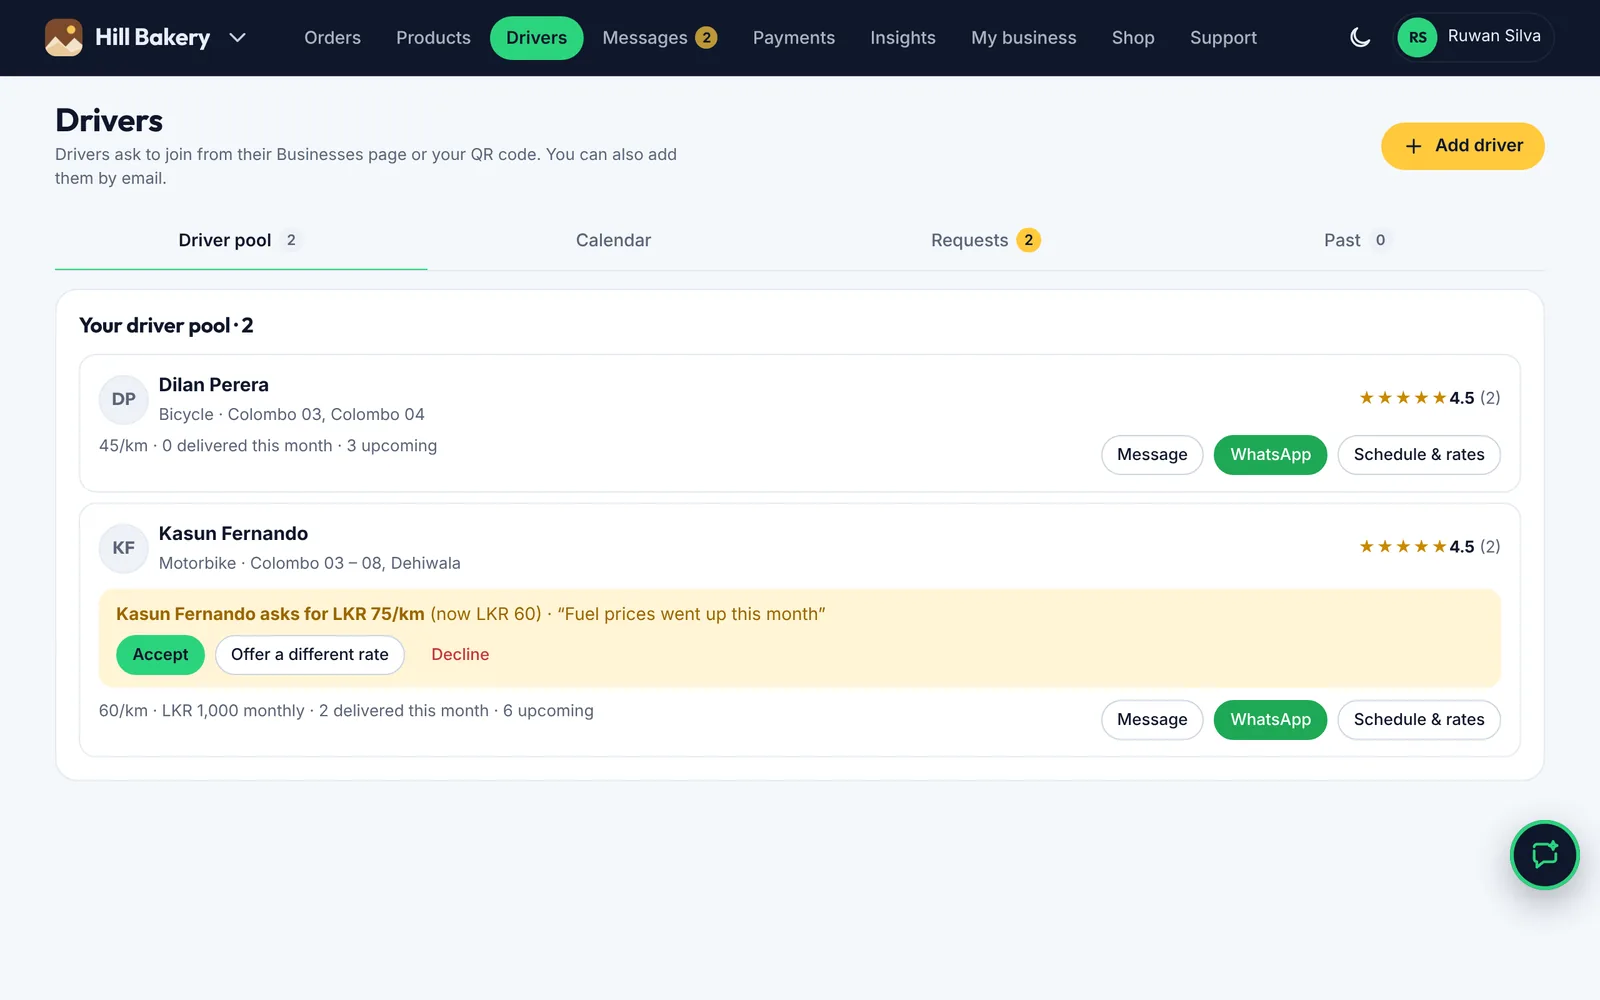This screenshot has height=1000, width=1600.
Task: Open the Requests tab
Action: click(985, 240)
